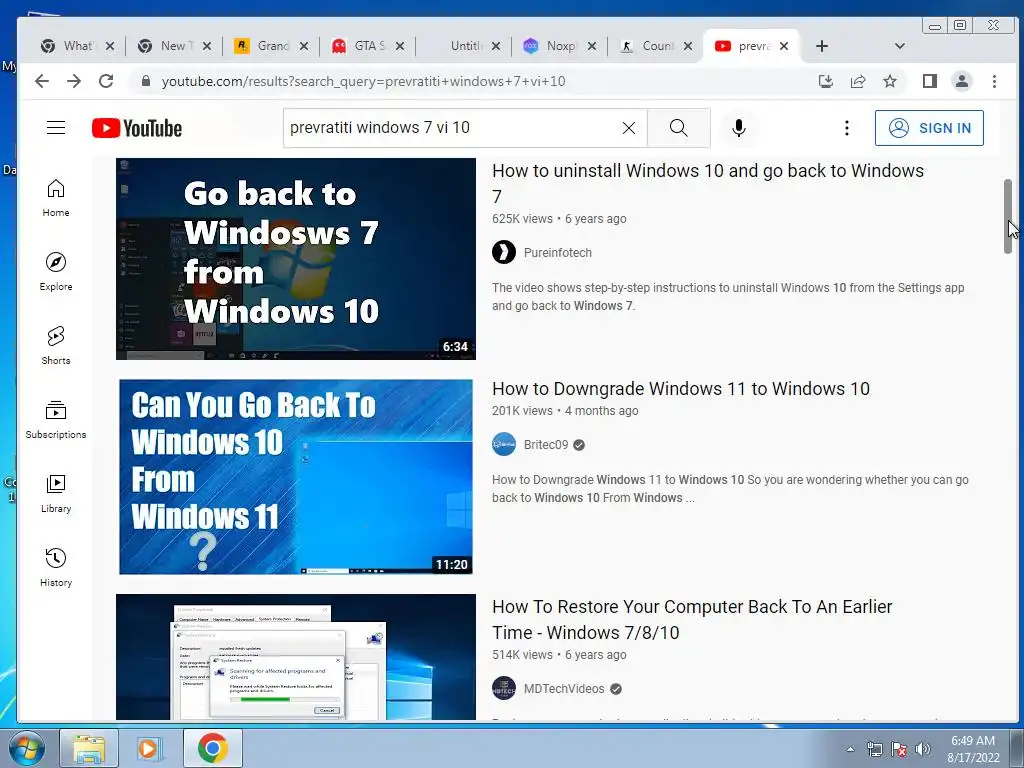The width and height of the screenshot is (1024, 768).
Task: Play the System Restore video thumbnail
Action: coord(296,657)
